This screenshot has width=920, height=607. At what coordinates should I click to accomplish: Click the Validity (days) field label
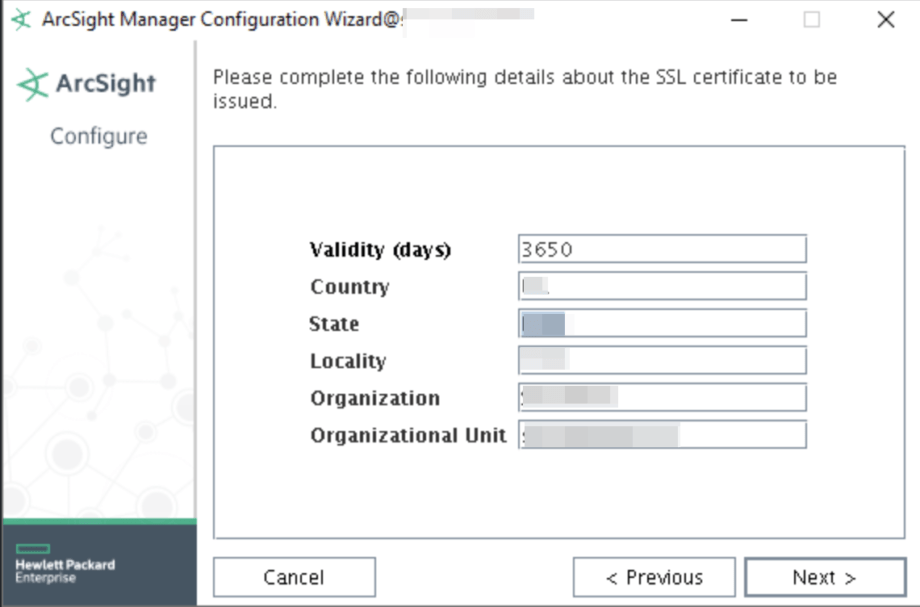tap(378, 249)
